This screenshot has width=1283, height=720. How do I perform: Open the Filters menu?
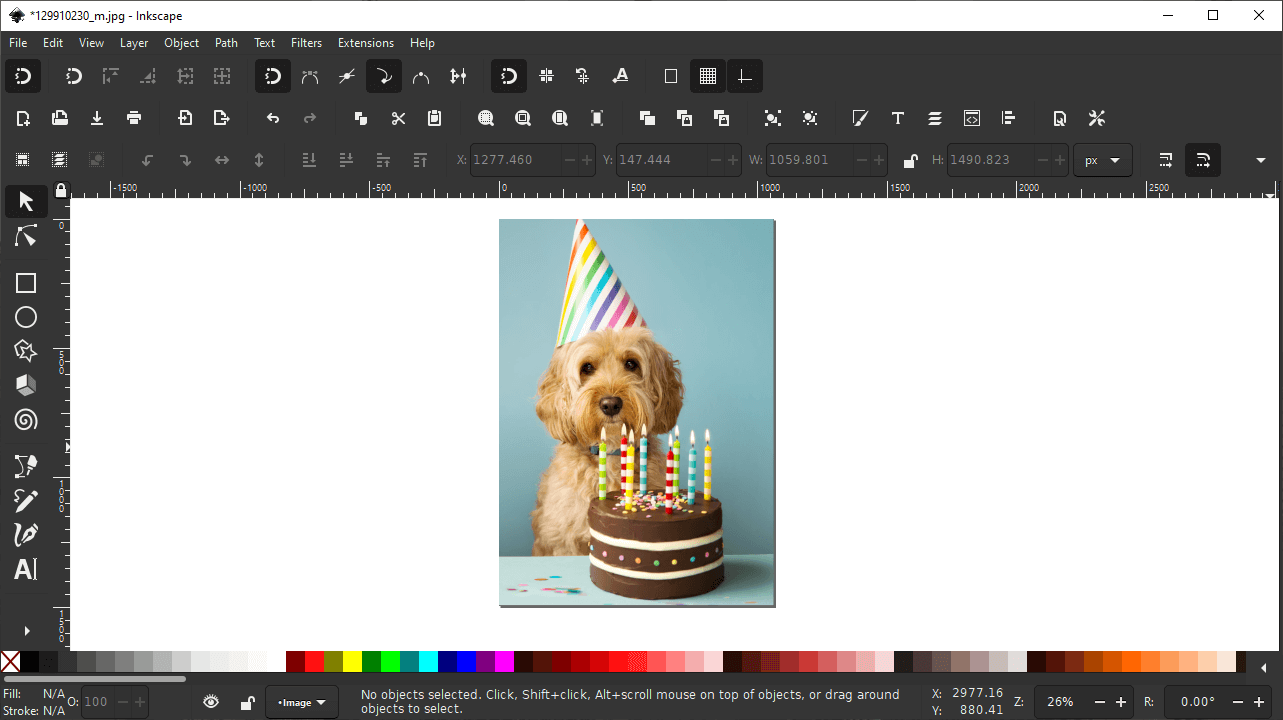[x=307, y=43]
